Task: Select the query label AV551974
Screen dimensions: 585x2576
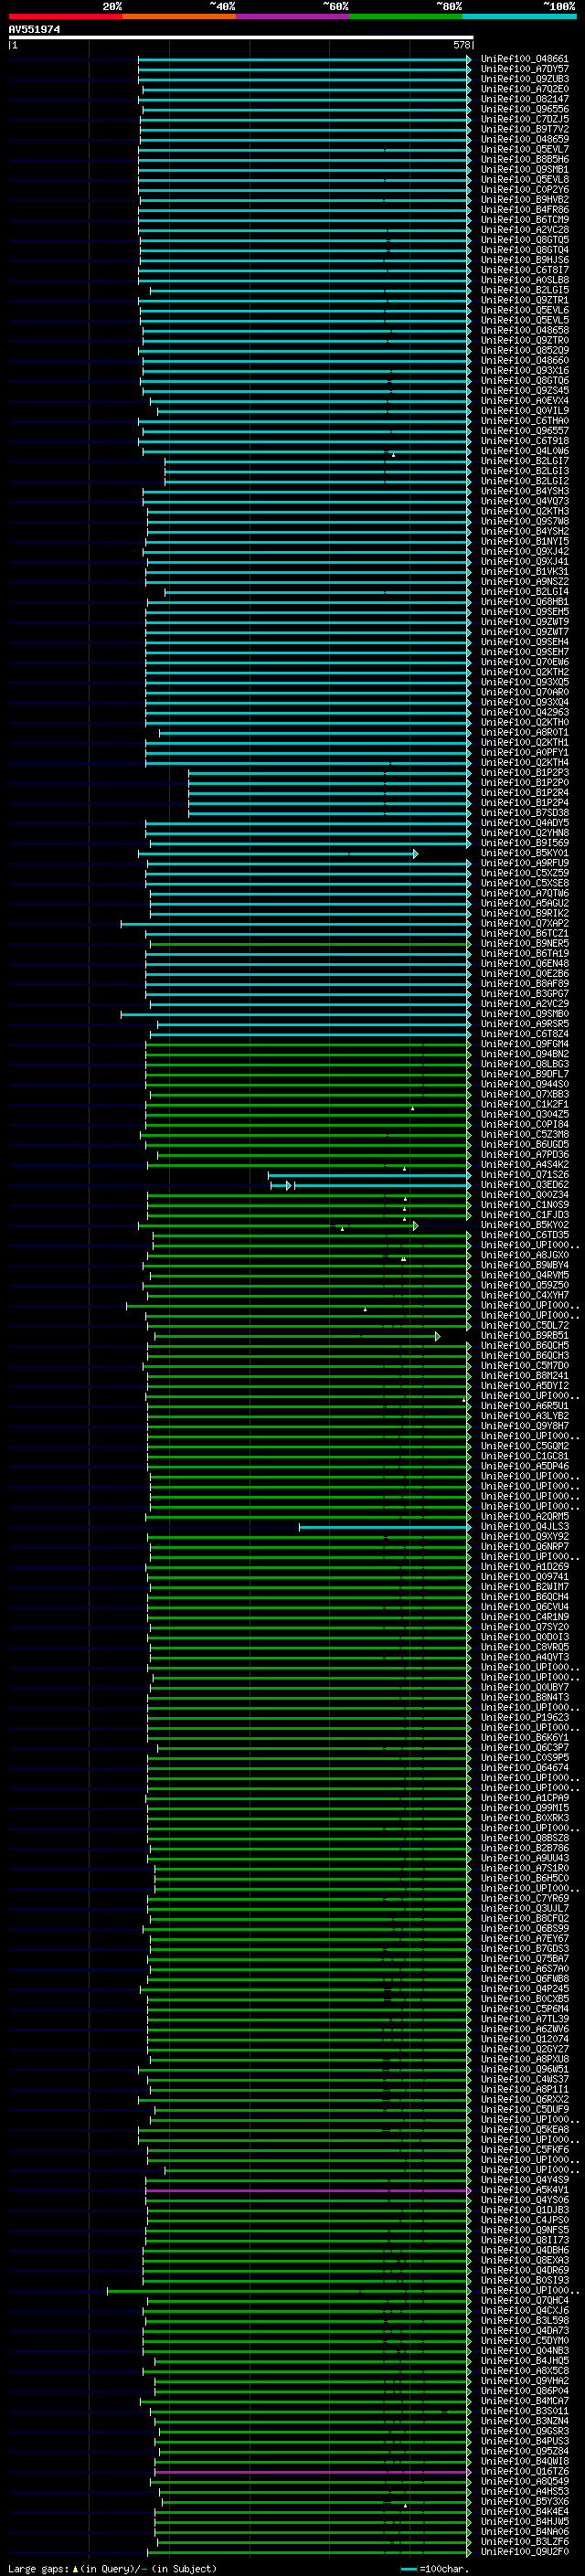Action: click(34, 30)
